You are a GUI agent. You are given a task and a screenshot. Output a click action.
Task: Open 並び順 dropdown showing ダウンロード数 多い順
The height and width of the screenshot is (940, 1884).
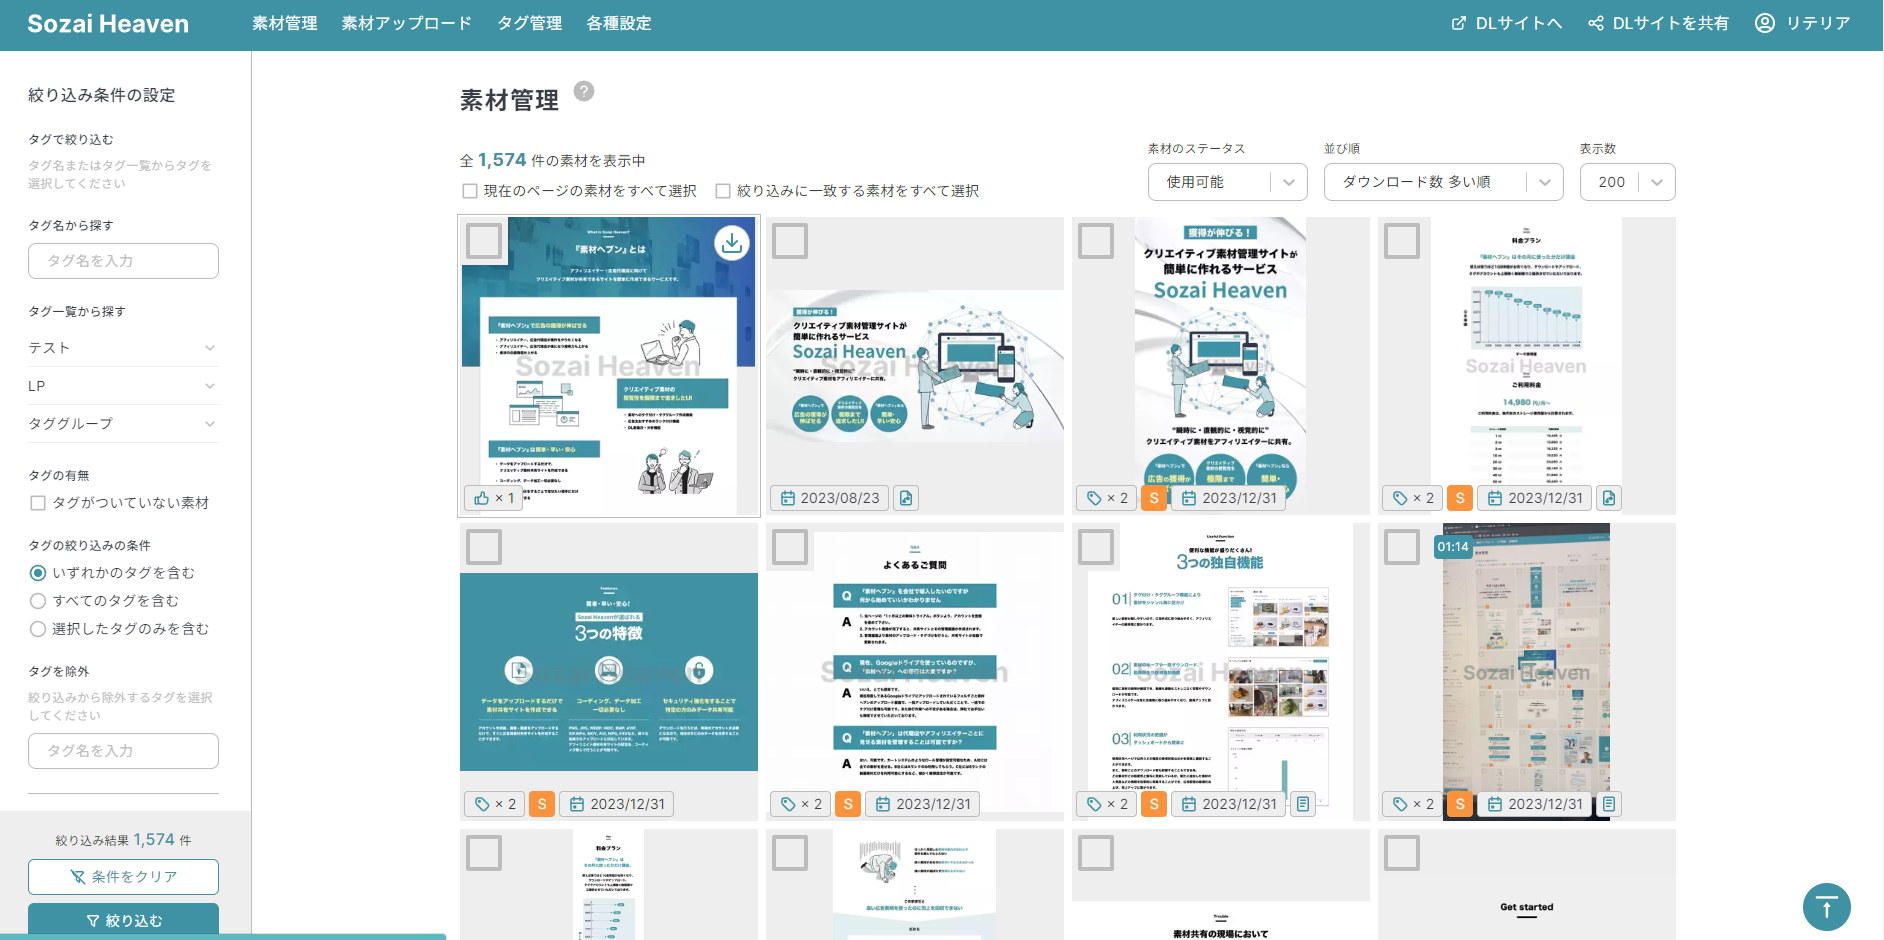(1444, 182)
